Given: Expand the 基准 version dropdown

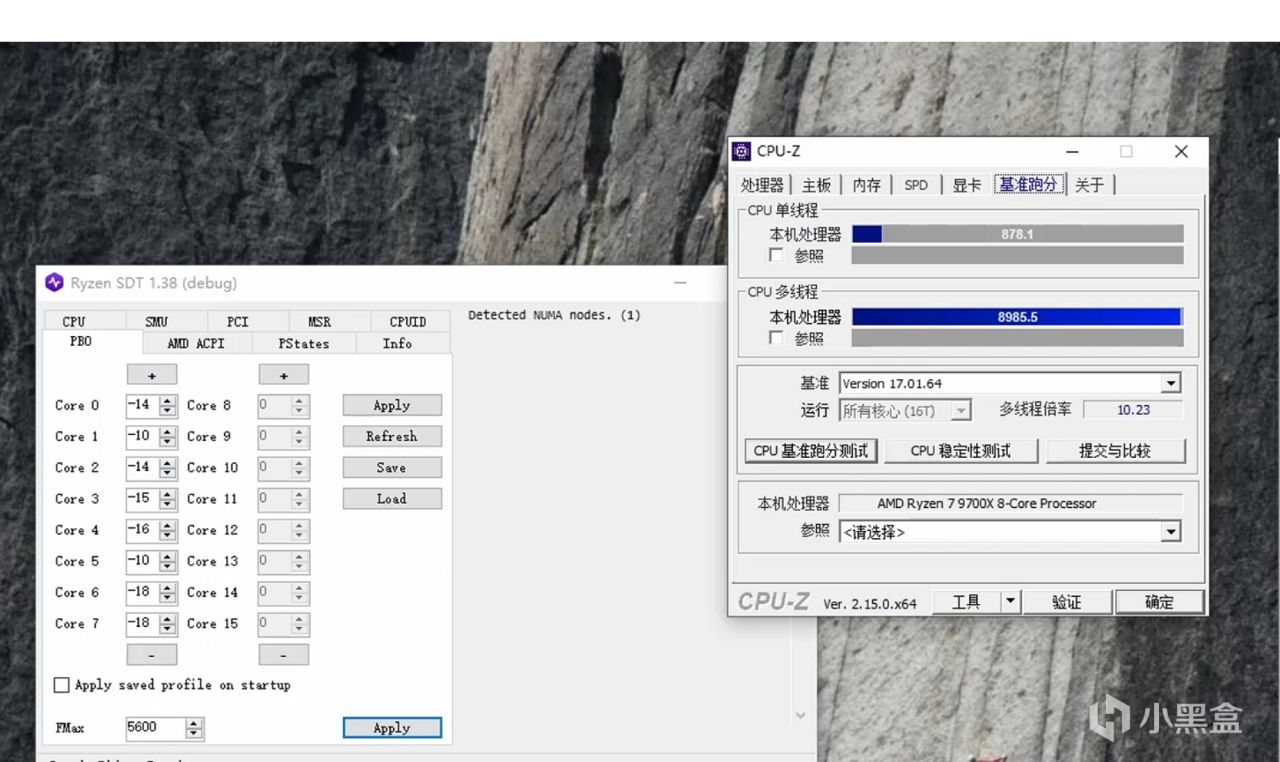Looking at the screenshot, I should point(1170,383).
